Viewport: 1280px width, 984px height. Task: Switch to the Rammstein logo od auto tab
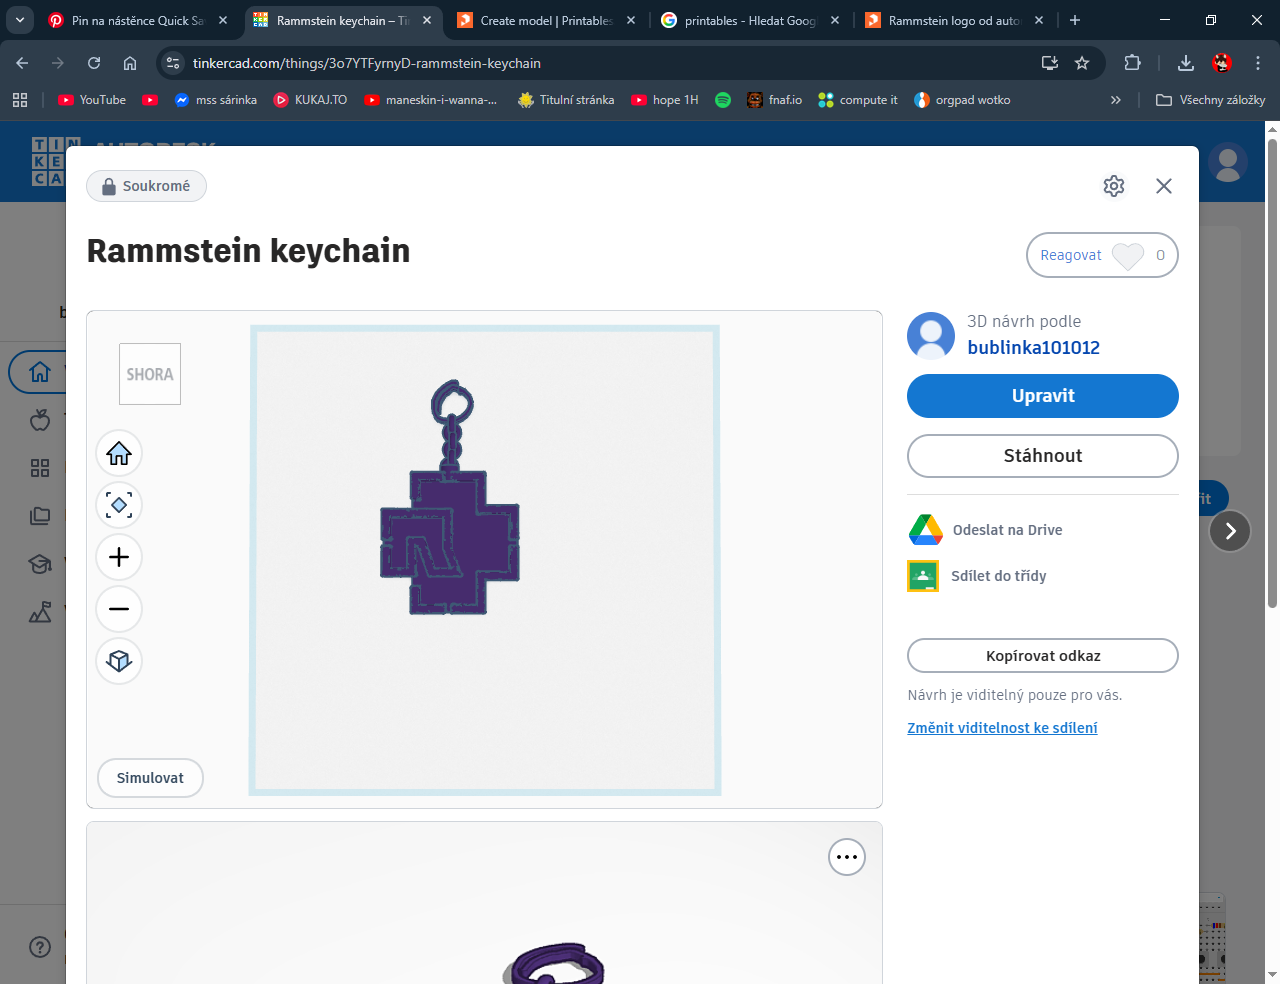click(x=954, y=20)
